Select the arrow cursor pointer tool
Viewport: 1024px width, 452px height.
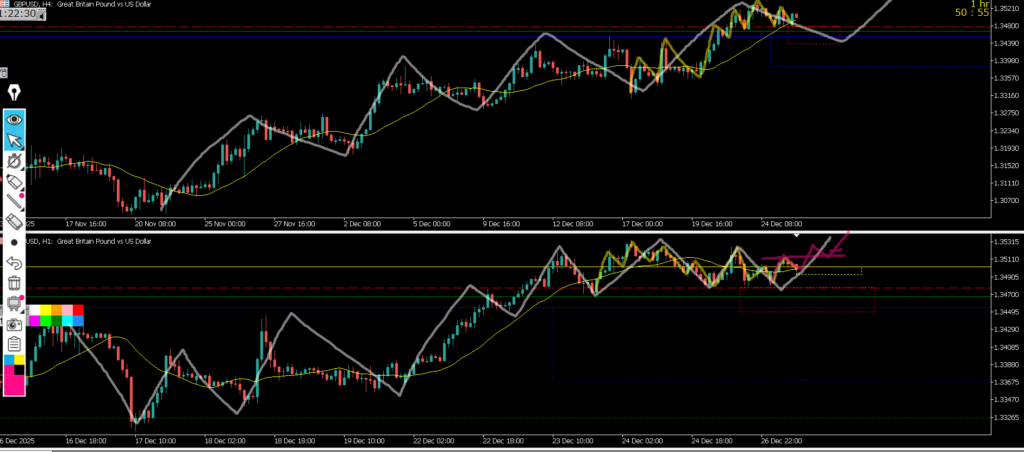coord(14,140)
